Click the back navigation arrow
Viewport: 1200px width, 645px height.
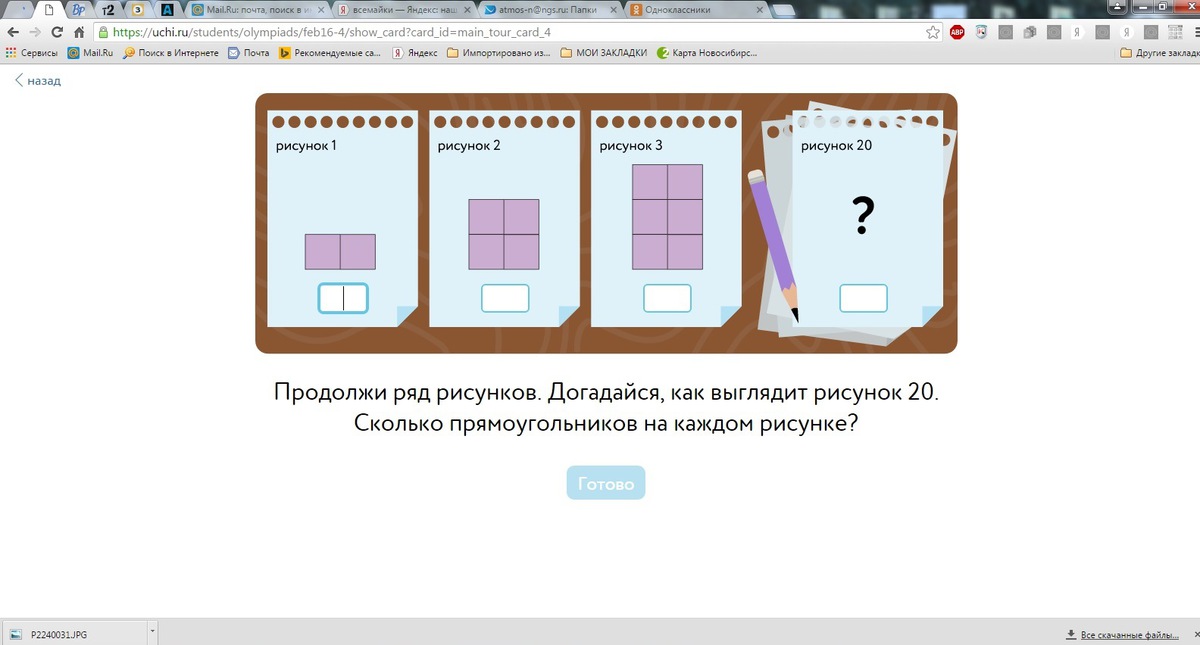(11, 31)
